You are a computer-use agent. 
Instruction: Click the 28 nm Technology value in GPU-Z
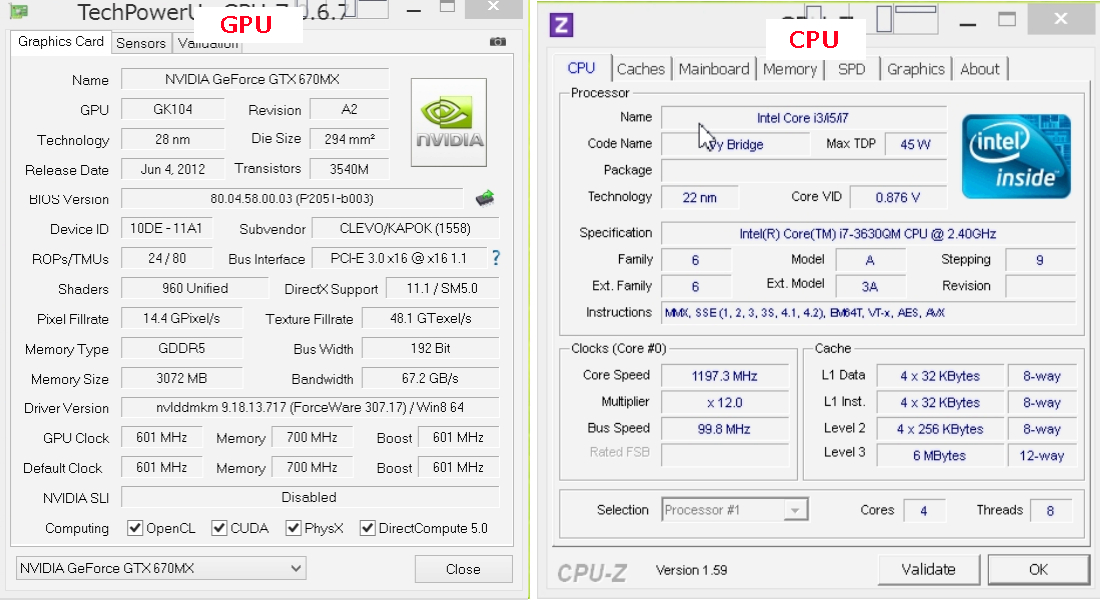point(173,139)
